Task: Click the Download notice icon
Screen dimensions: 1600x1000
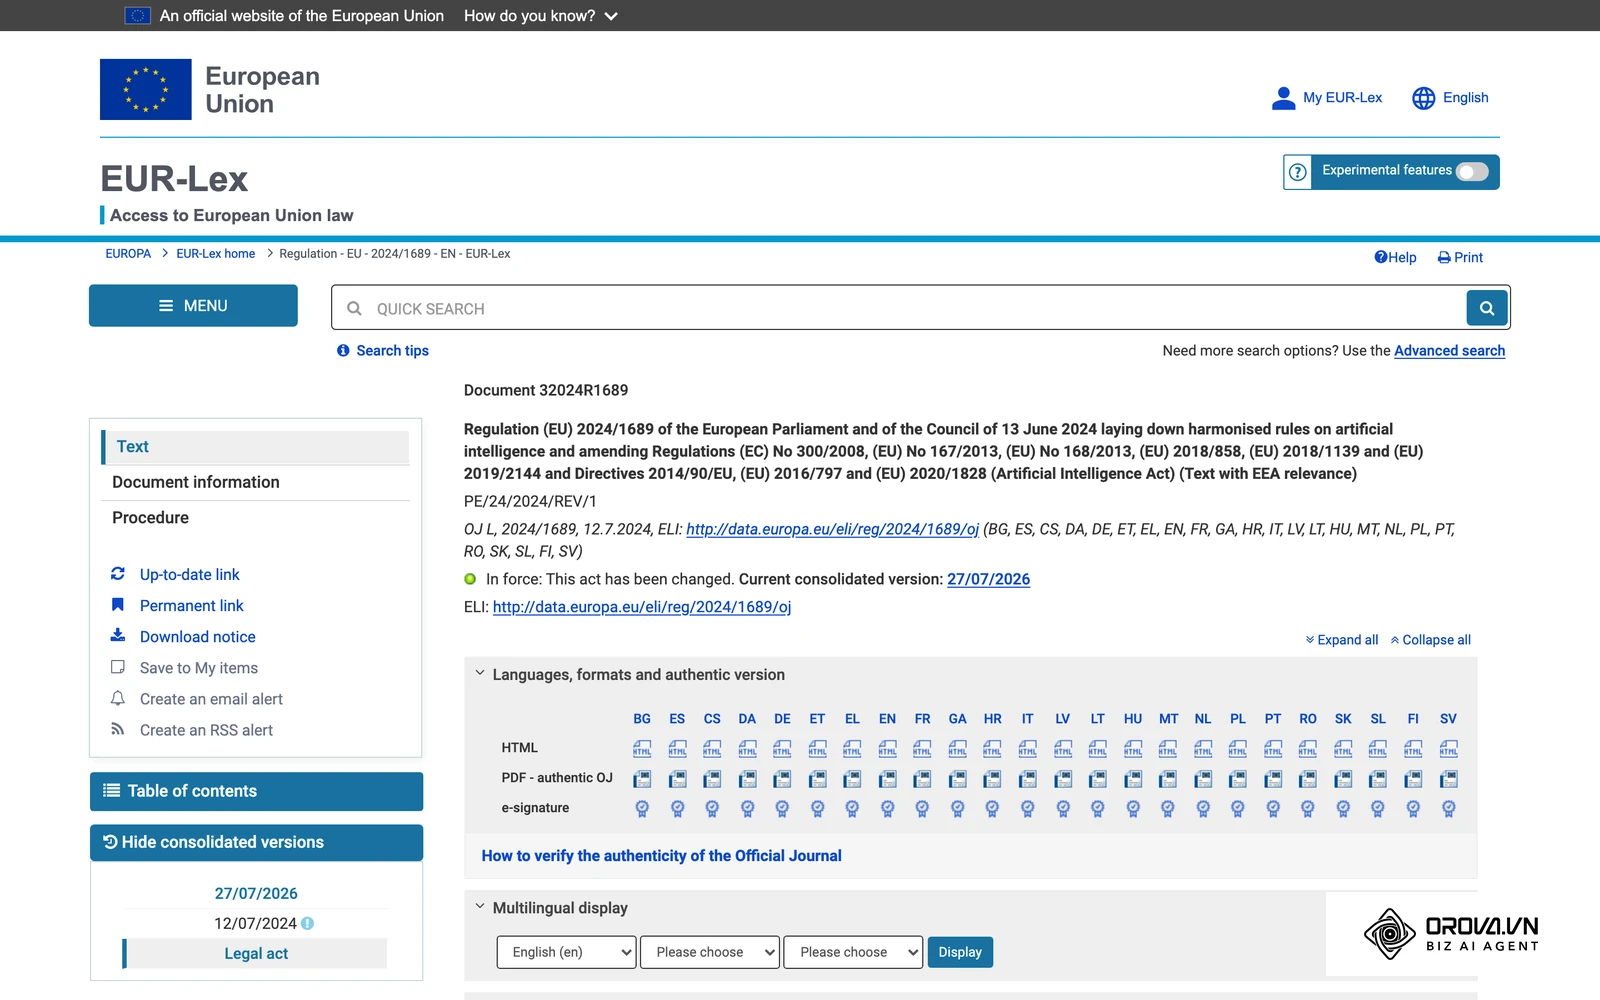Action: (x=118, y=636)
